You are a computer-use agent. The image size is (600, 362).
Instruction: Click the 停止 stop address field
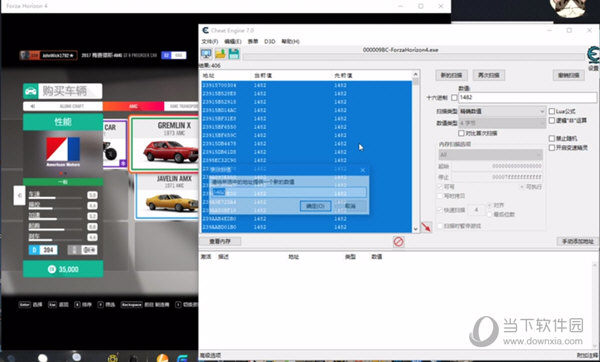497,177
